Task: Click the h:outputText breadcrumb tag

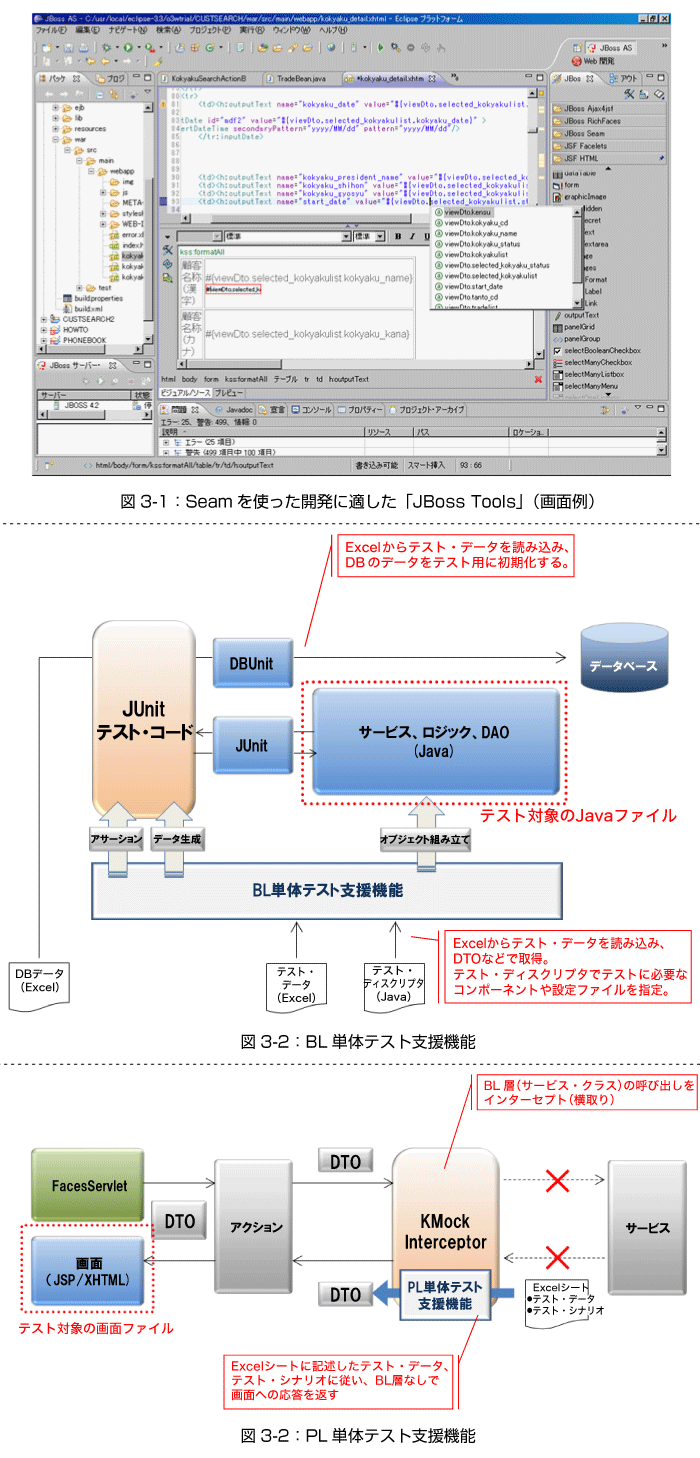Action: [x=348, y=379]
